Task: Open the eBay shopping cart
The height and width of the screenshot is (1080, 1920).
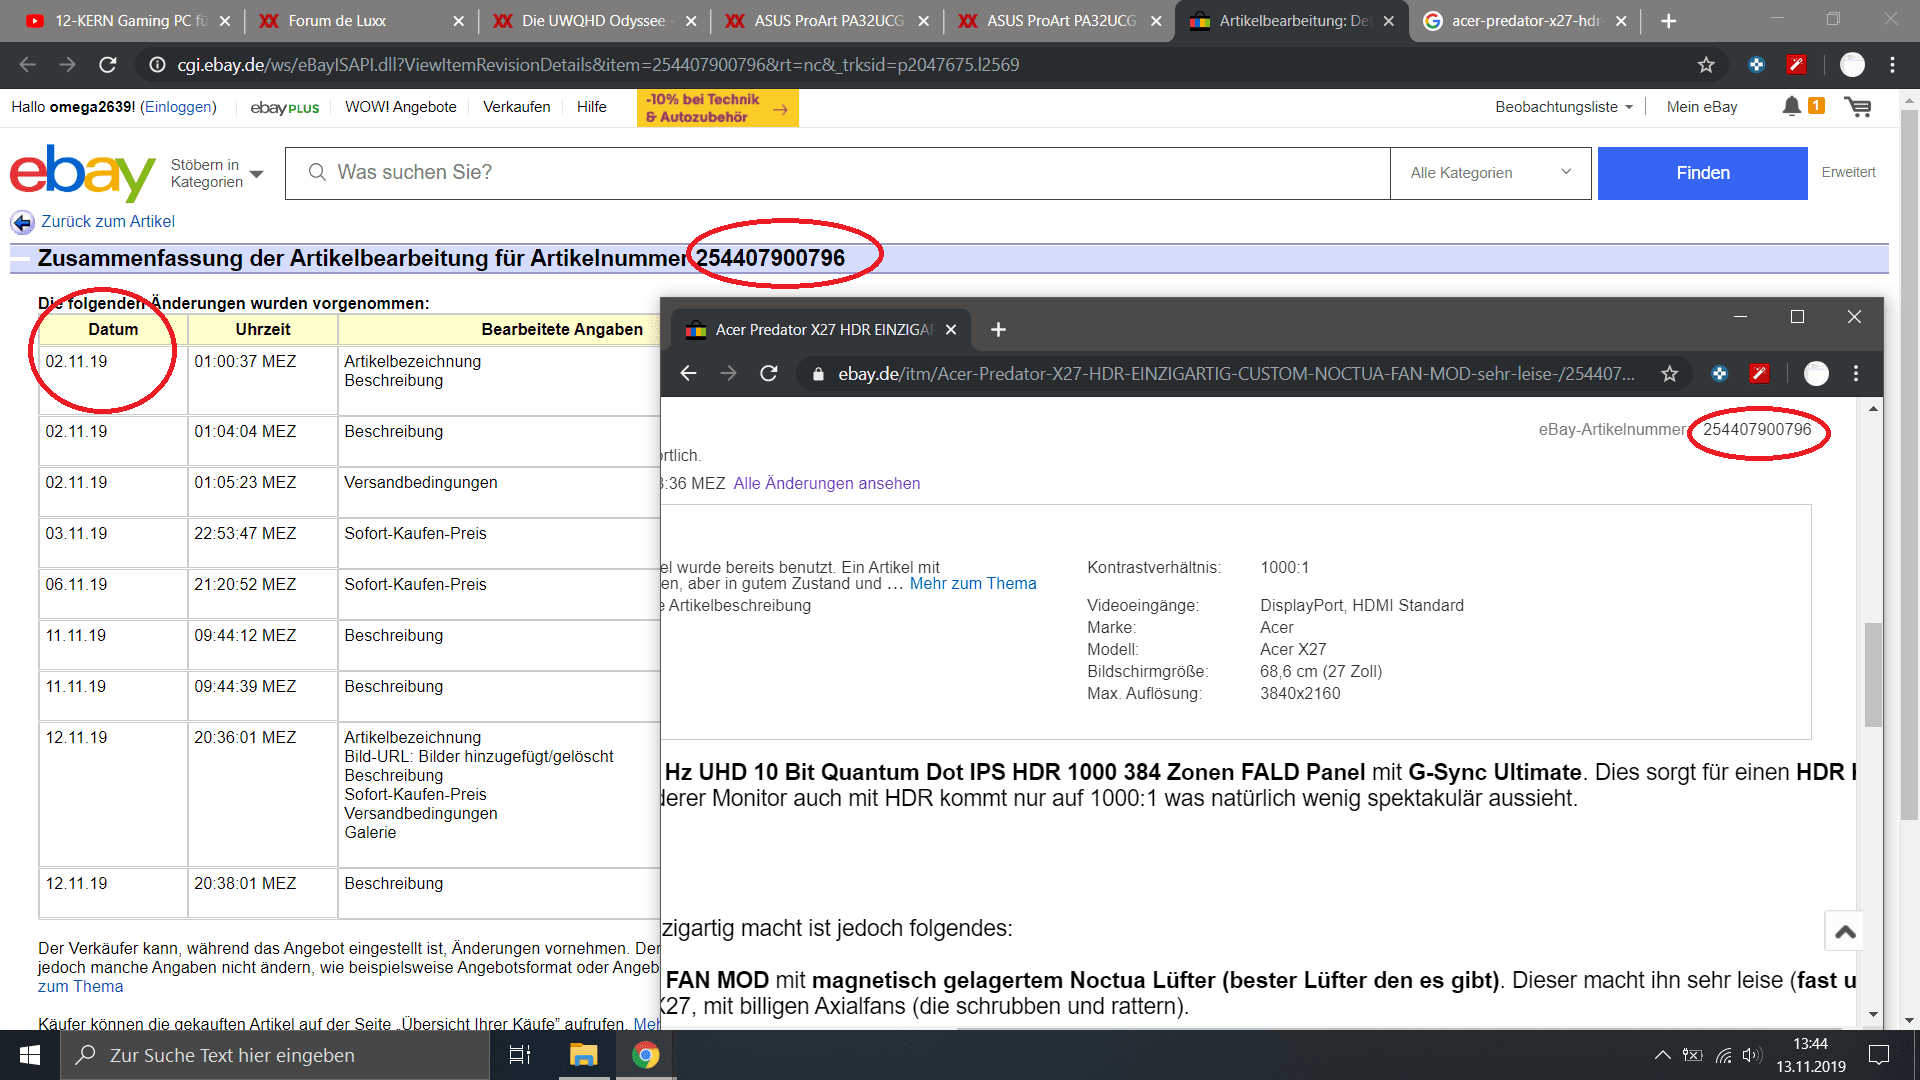Action: 1858,106
